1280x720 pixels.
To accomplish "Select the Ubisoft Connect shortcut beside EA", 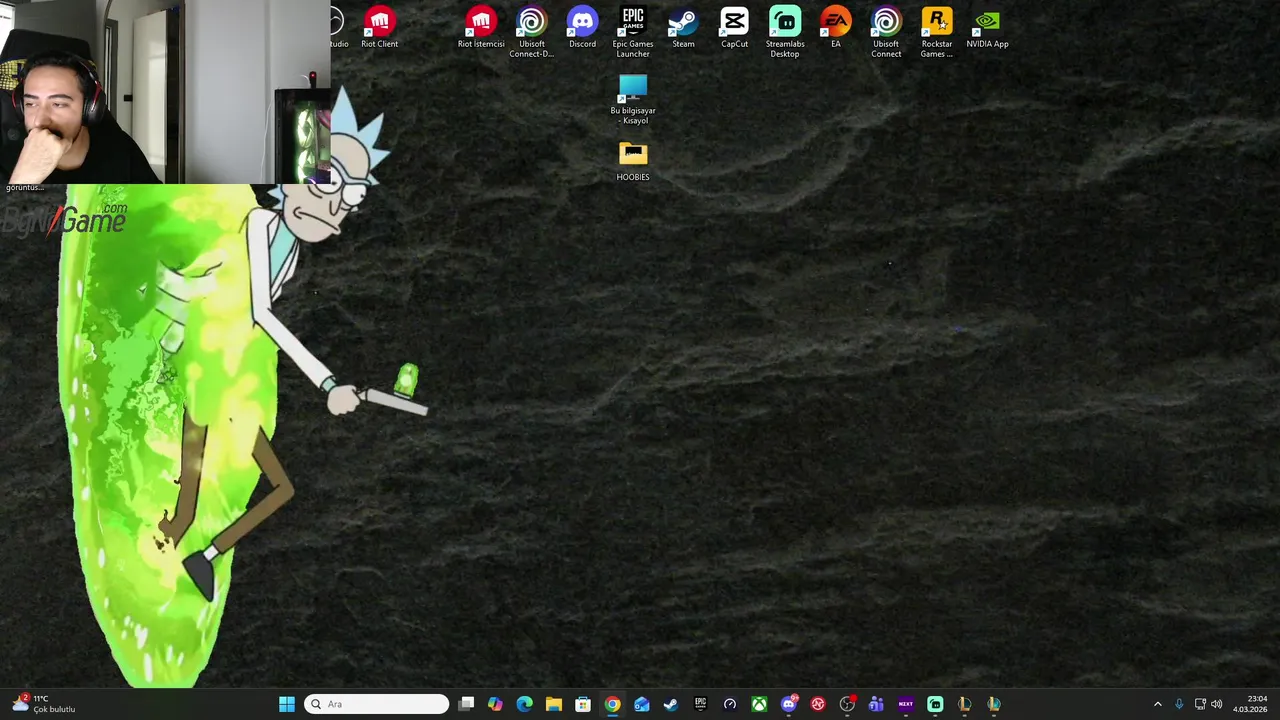I will [x=886, y=33].
